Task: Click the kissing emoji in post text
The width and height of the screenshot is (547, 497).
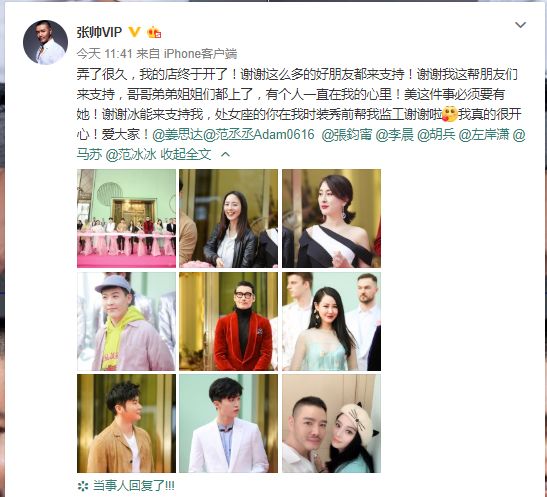Action: pos(450,114)
